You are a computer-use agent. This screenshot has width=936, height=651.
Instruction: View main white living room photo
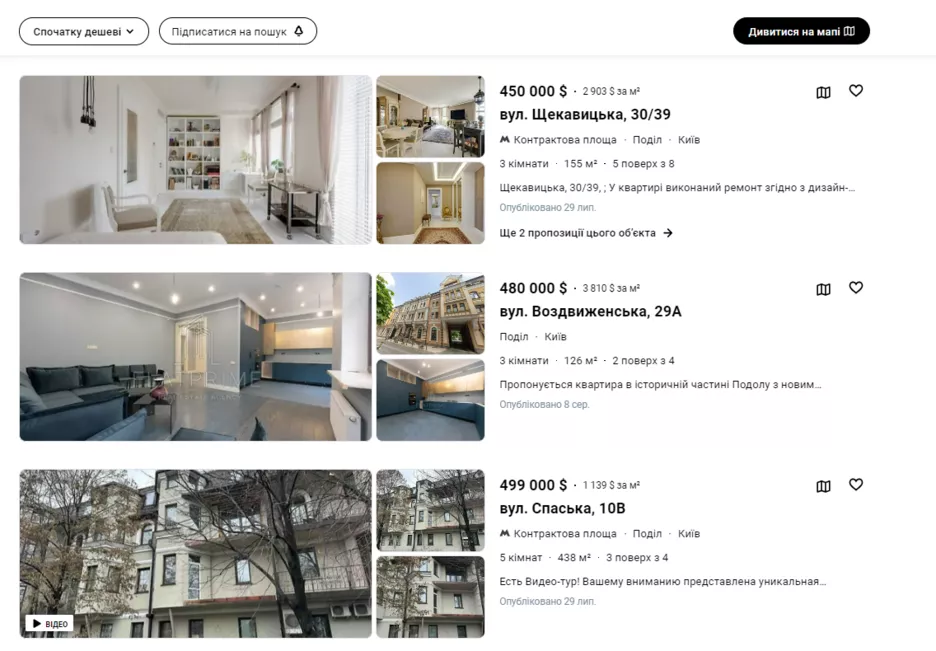(195, 160)
